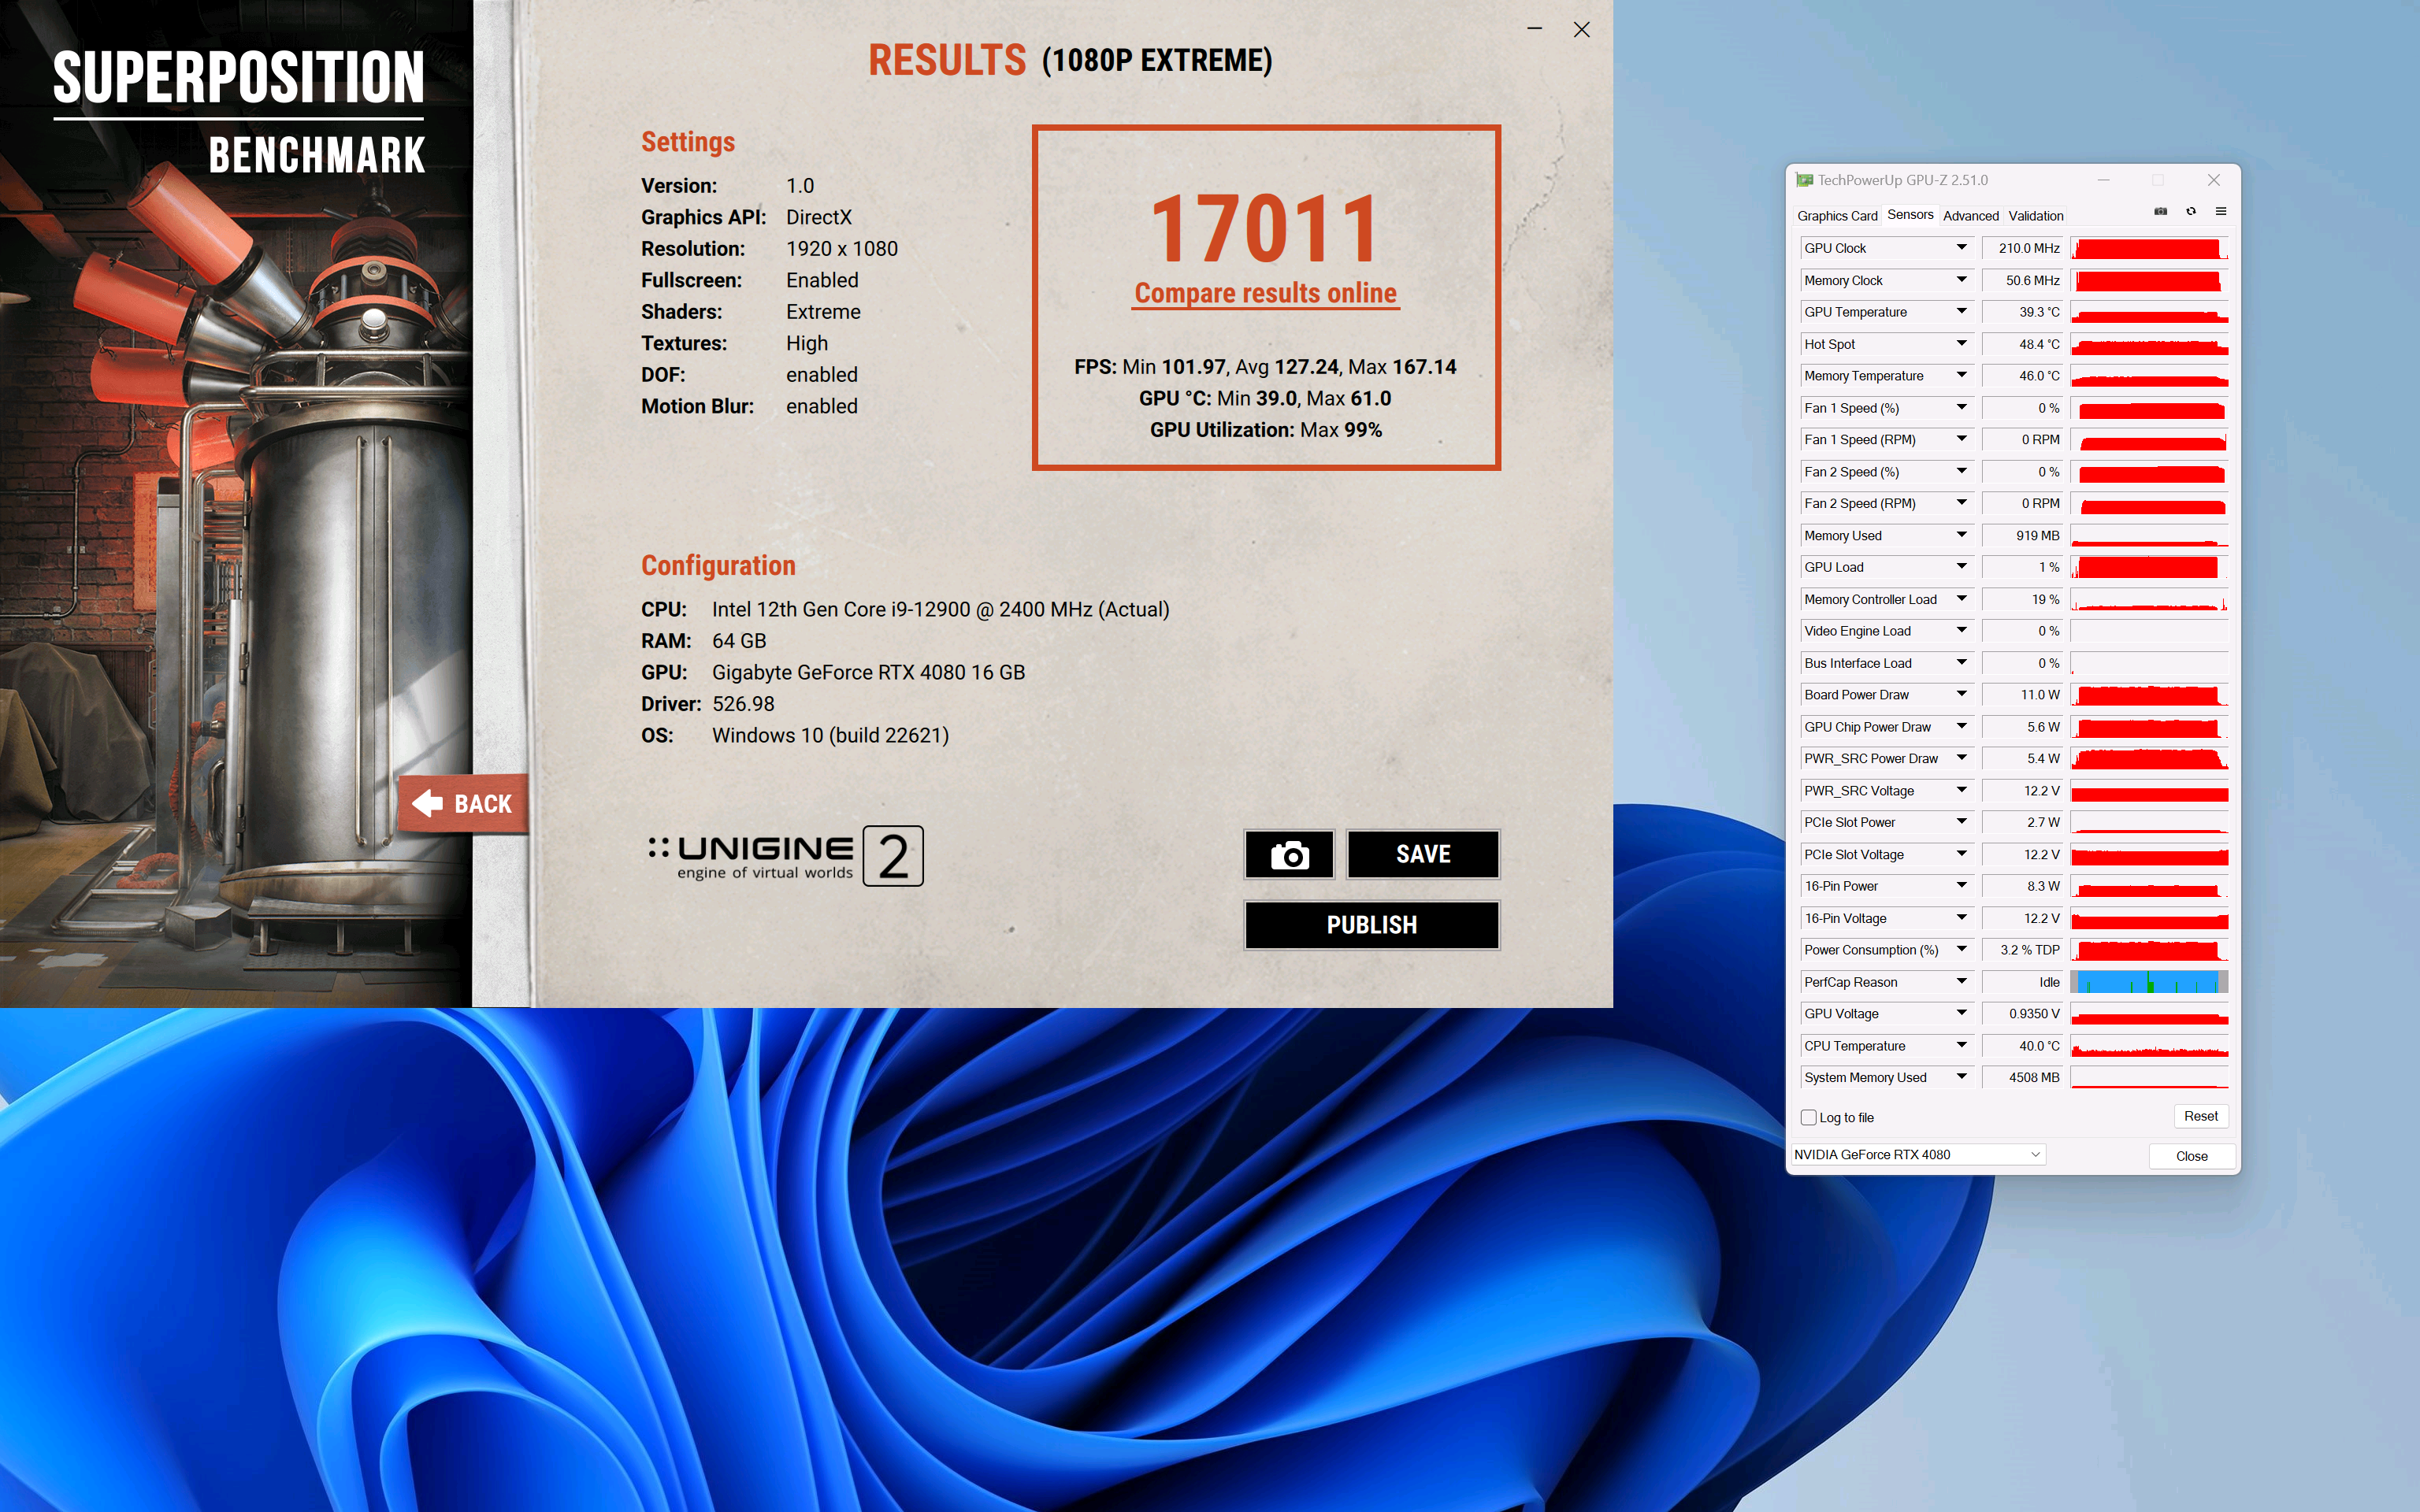Click the GPU-Z refresh icon
This screenshot has height=1512, width=2420.
tap(2191, 212)
